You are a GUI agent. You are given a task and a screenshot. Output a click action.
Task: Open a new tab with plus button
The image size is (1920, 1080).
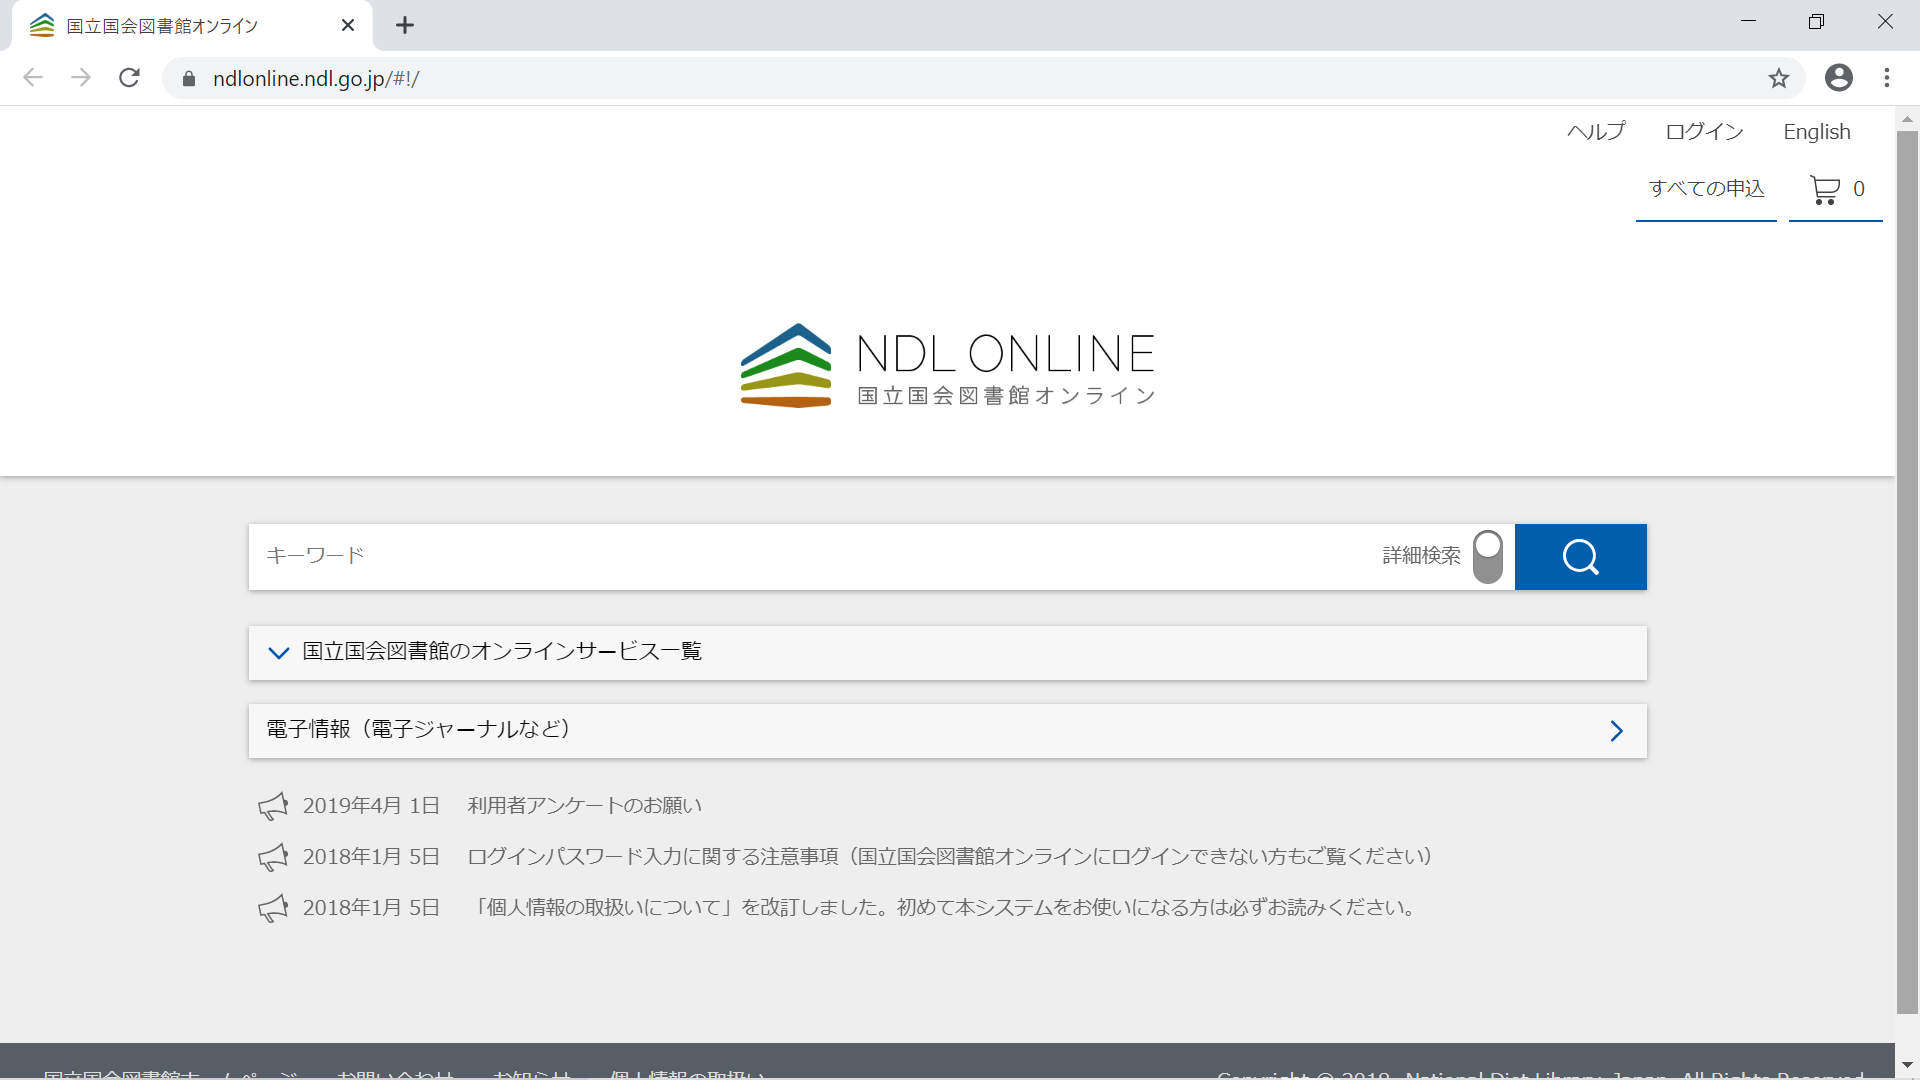click(405, 25)
